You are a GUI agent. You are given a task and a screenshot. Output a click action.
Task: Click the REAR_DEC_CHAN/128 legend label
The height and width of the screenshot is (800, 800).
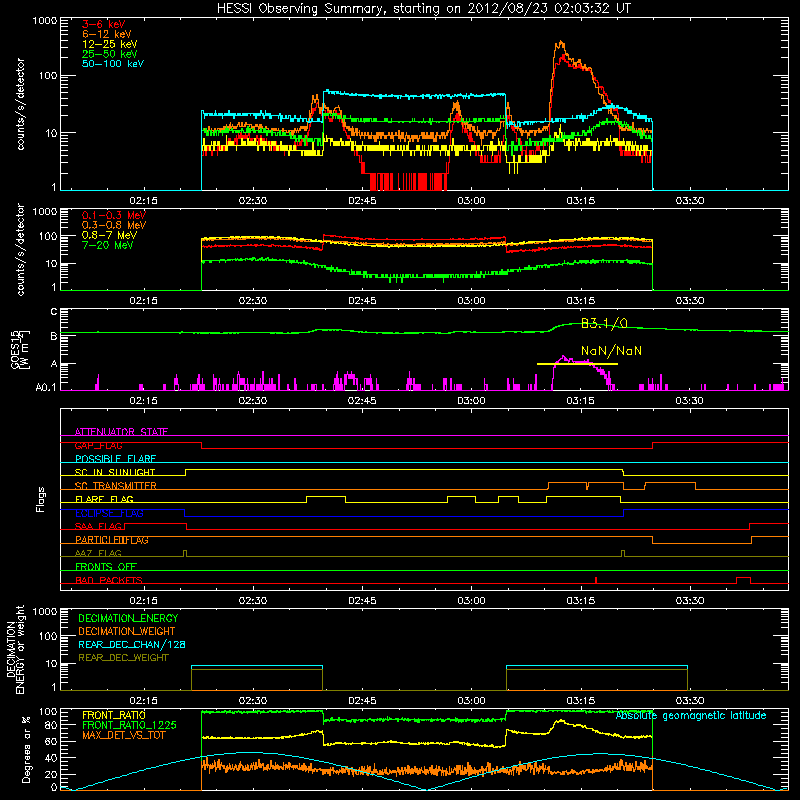point(132,644)
